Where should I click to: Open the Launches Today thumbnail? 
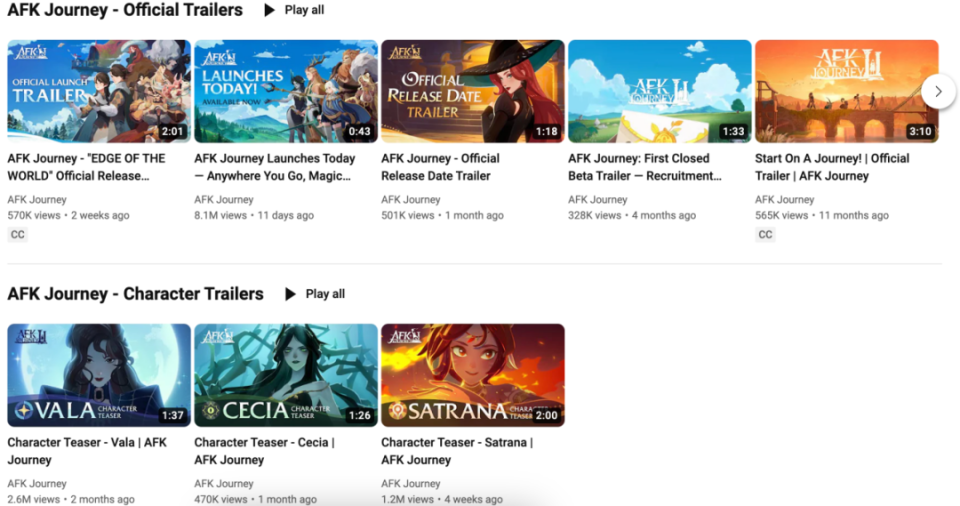(x=286, y=91)
